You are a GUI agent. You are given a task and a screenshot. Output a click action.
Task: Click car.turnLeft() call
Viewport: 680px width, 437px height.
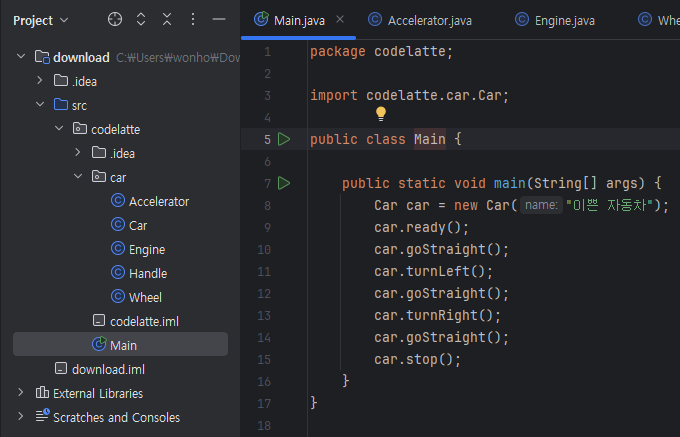click(x=434, y=271)
